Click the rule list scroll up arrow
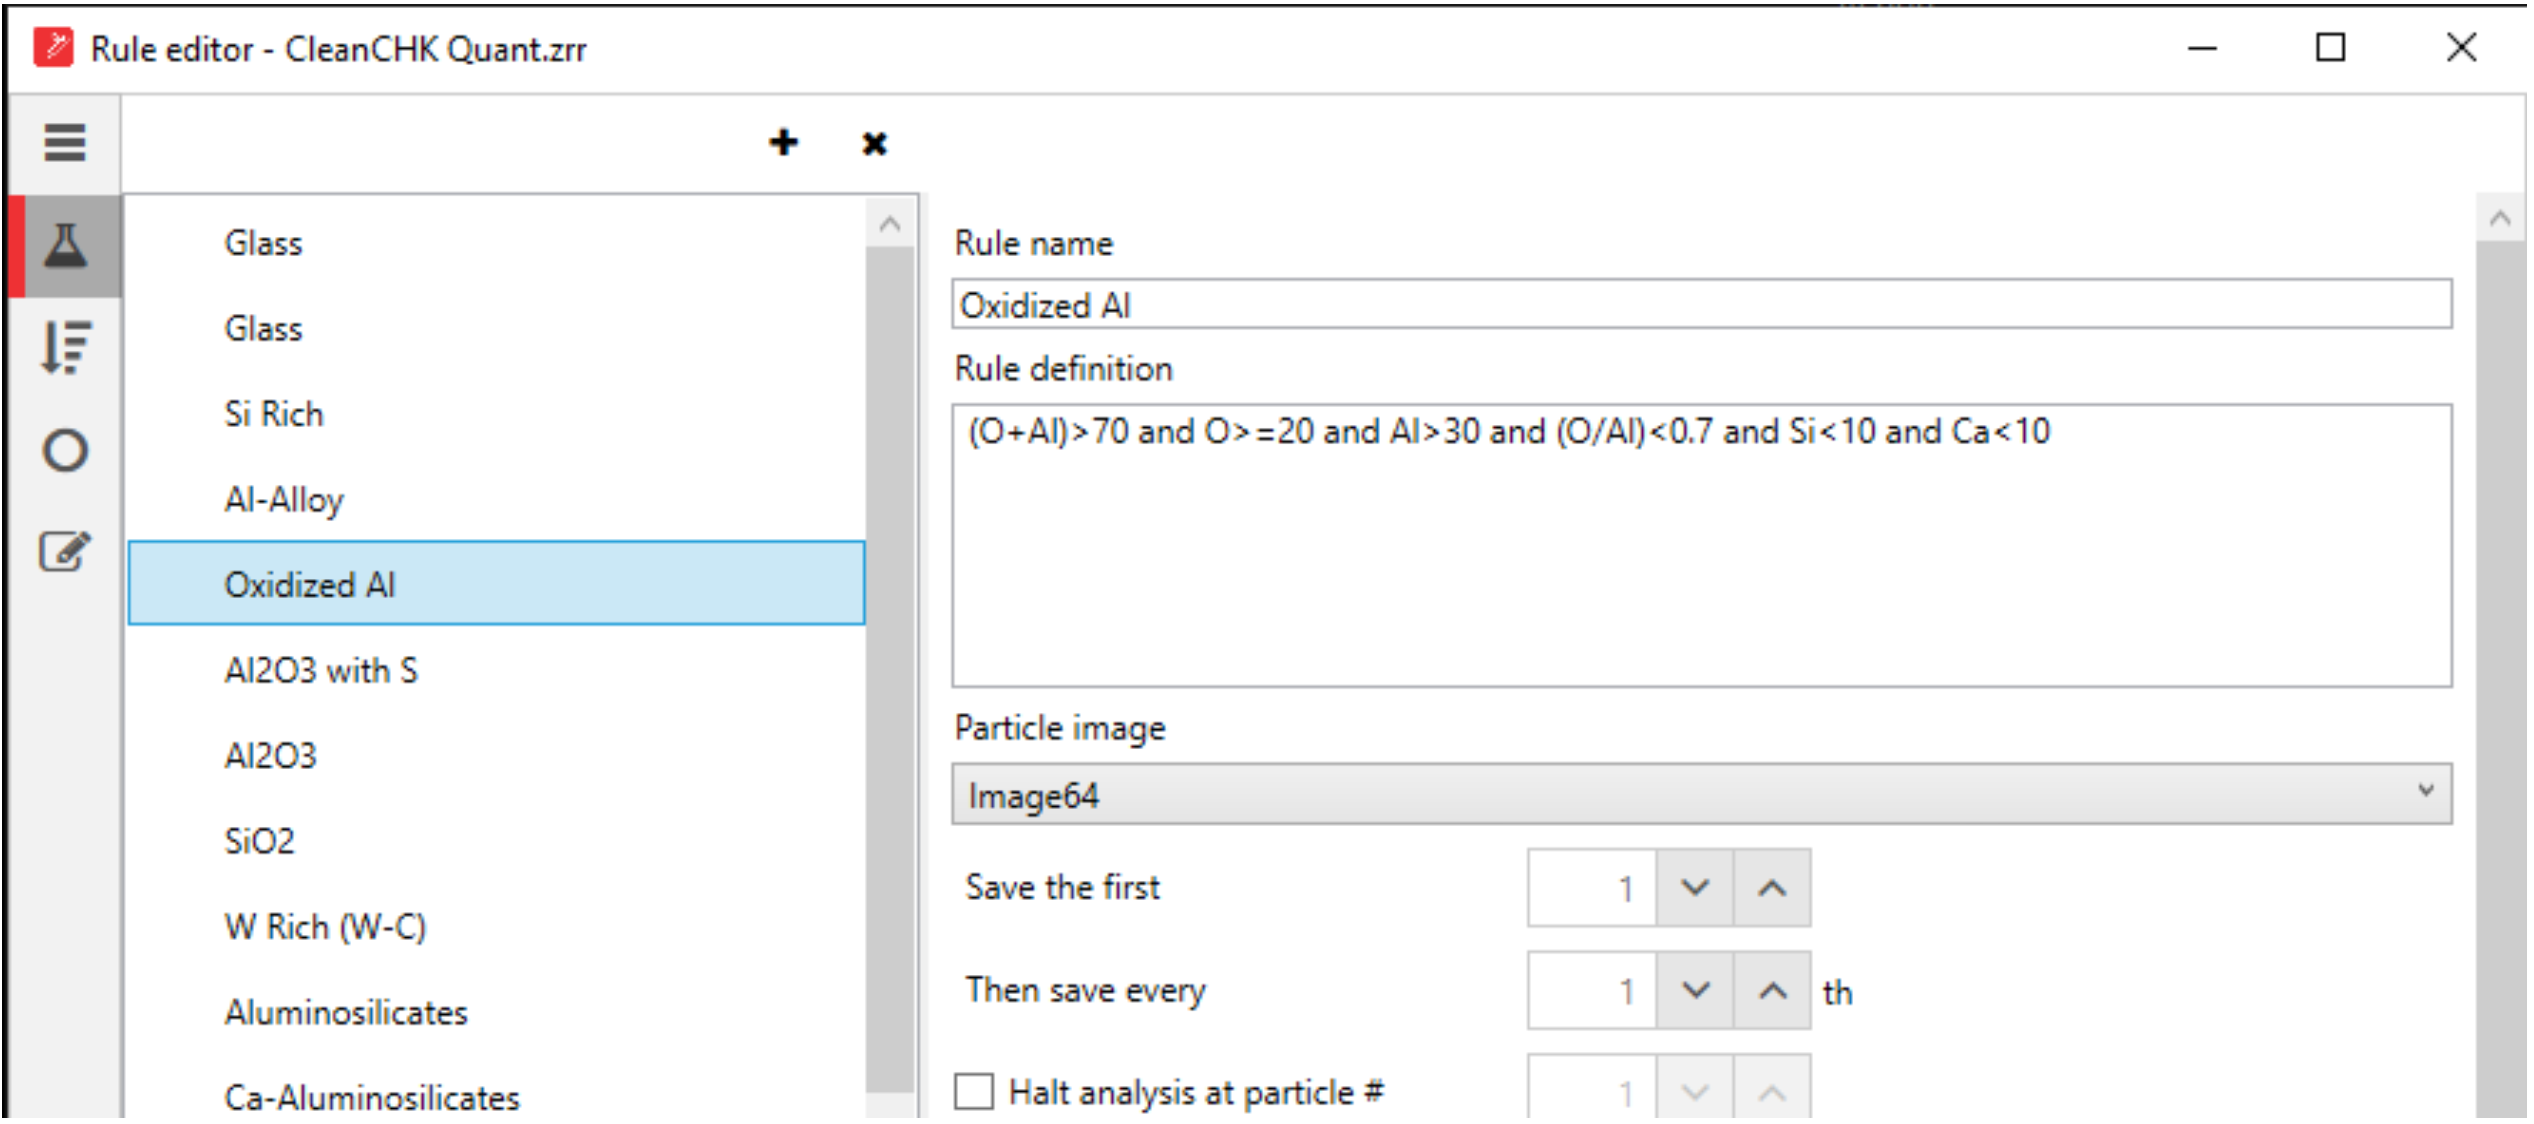Viewport: 2534px width, 1124px height. pyautogui.click(x=890, y=222)
